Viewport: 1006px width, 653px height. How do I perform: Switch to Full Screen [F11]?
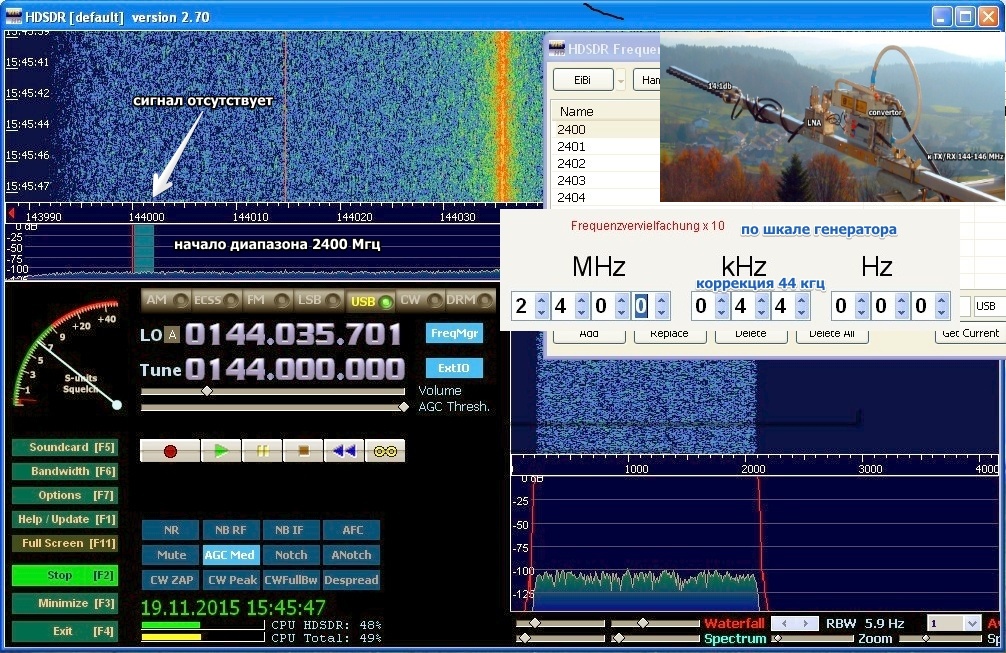65,544
